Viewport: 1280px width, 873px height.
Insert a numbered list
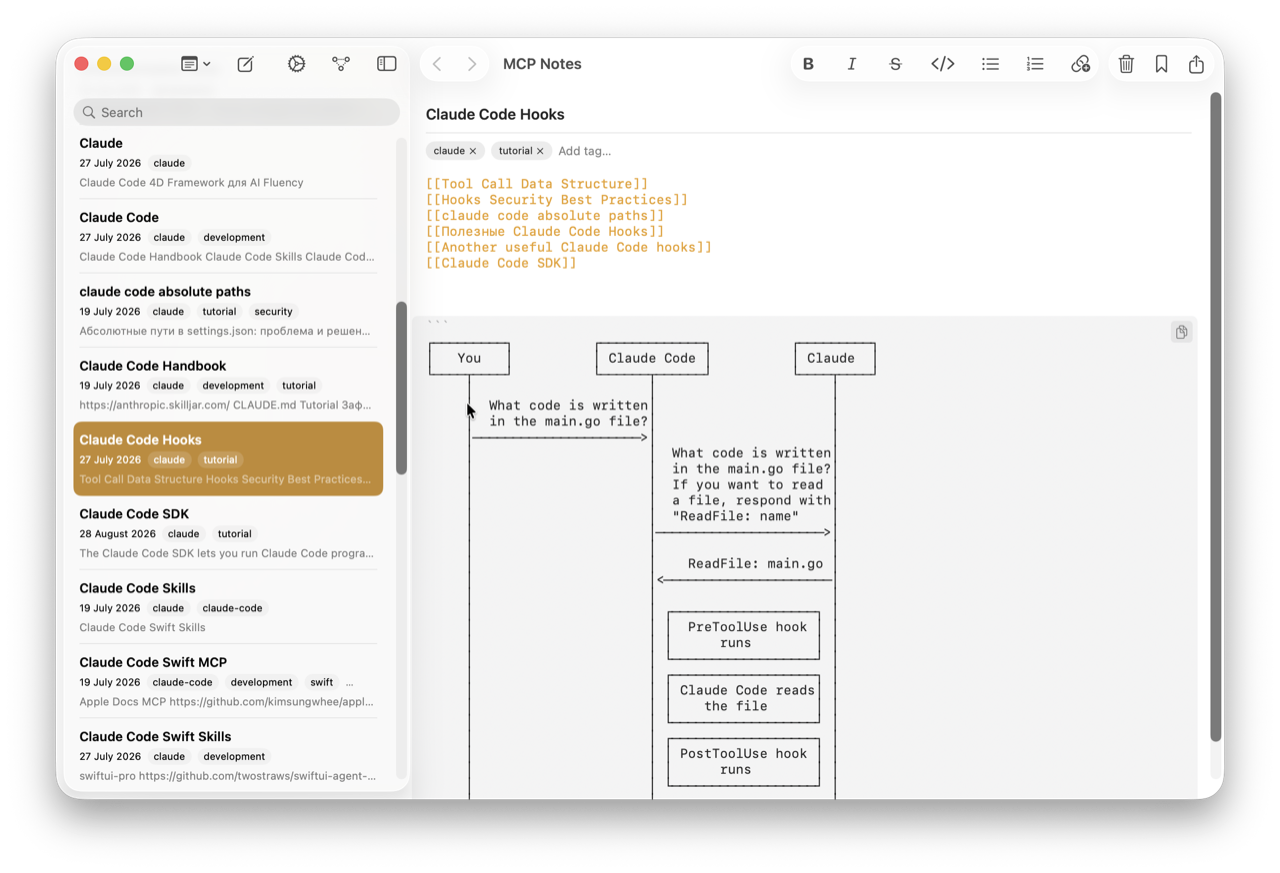coord(1035,64)
